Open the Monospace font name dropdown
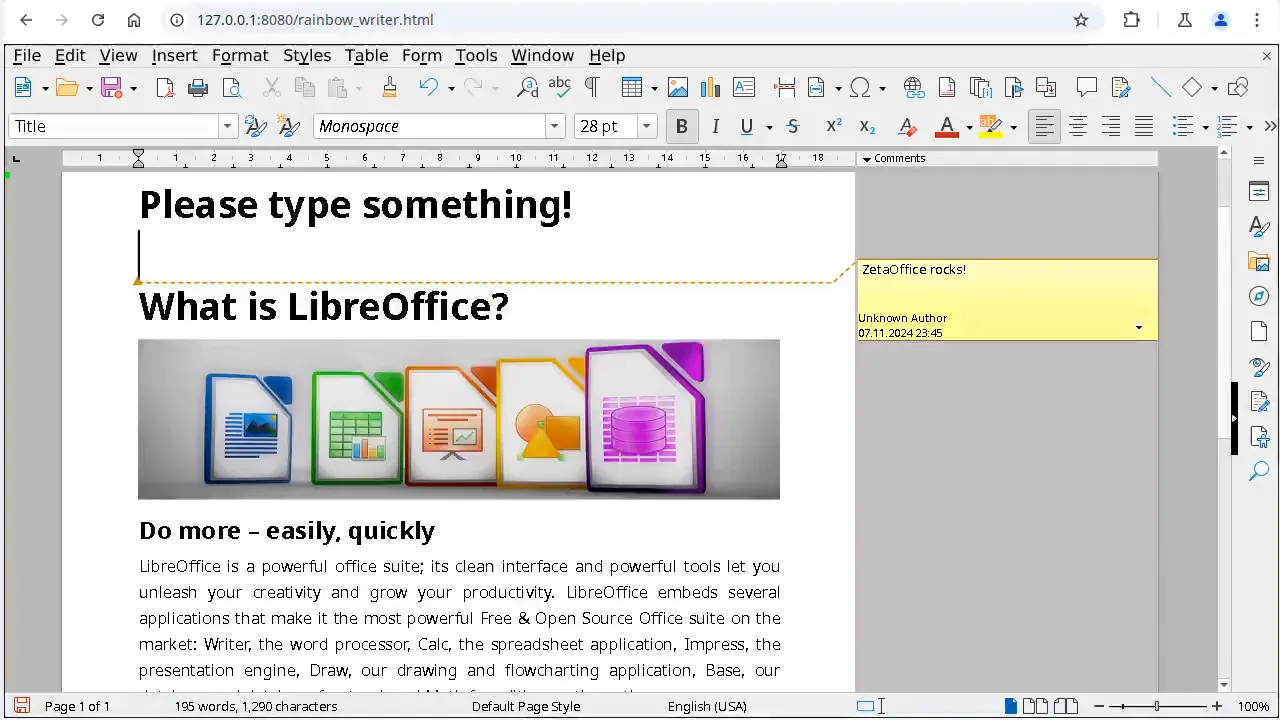The image size is (1280, 720). (554, 126)
